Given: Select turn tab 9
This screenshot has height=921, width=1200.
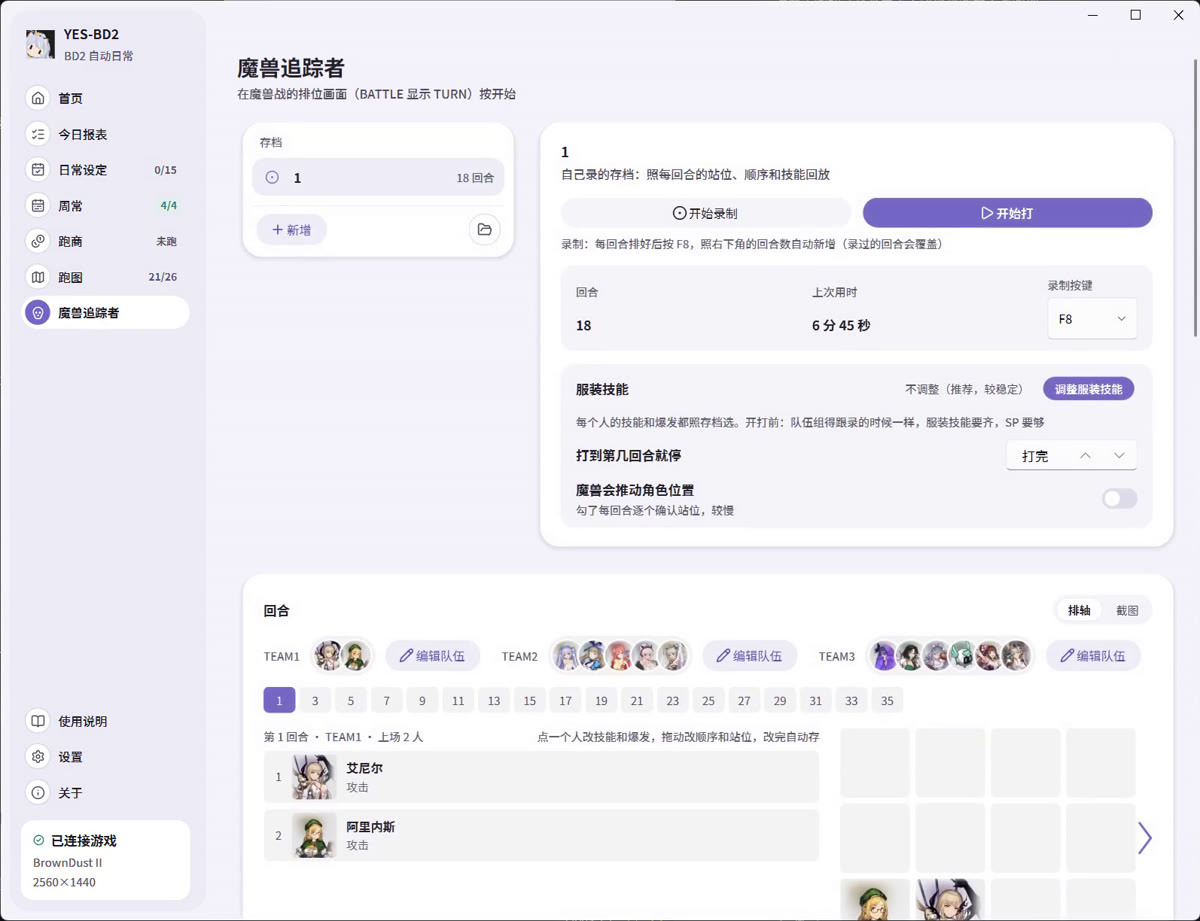Looking at the screenshot, I should point(422,701).
